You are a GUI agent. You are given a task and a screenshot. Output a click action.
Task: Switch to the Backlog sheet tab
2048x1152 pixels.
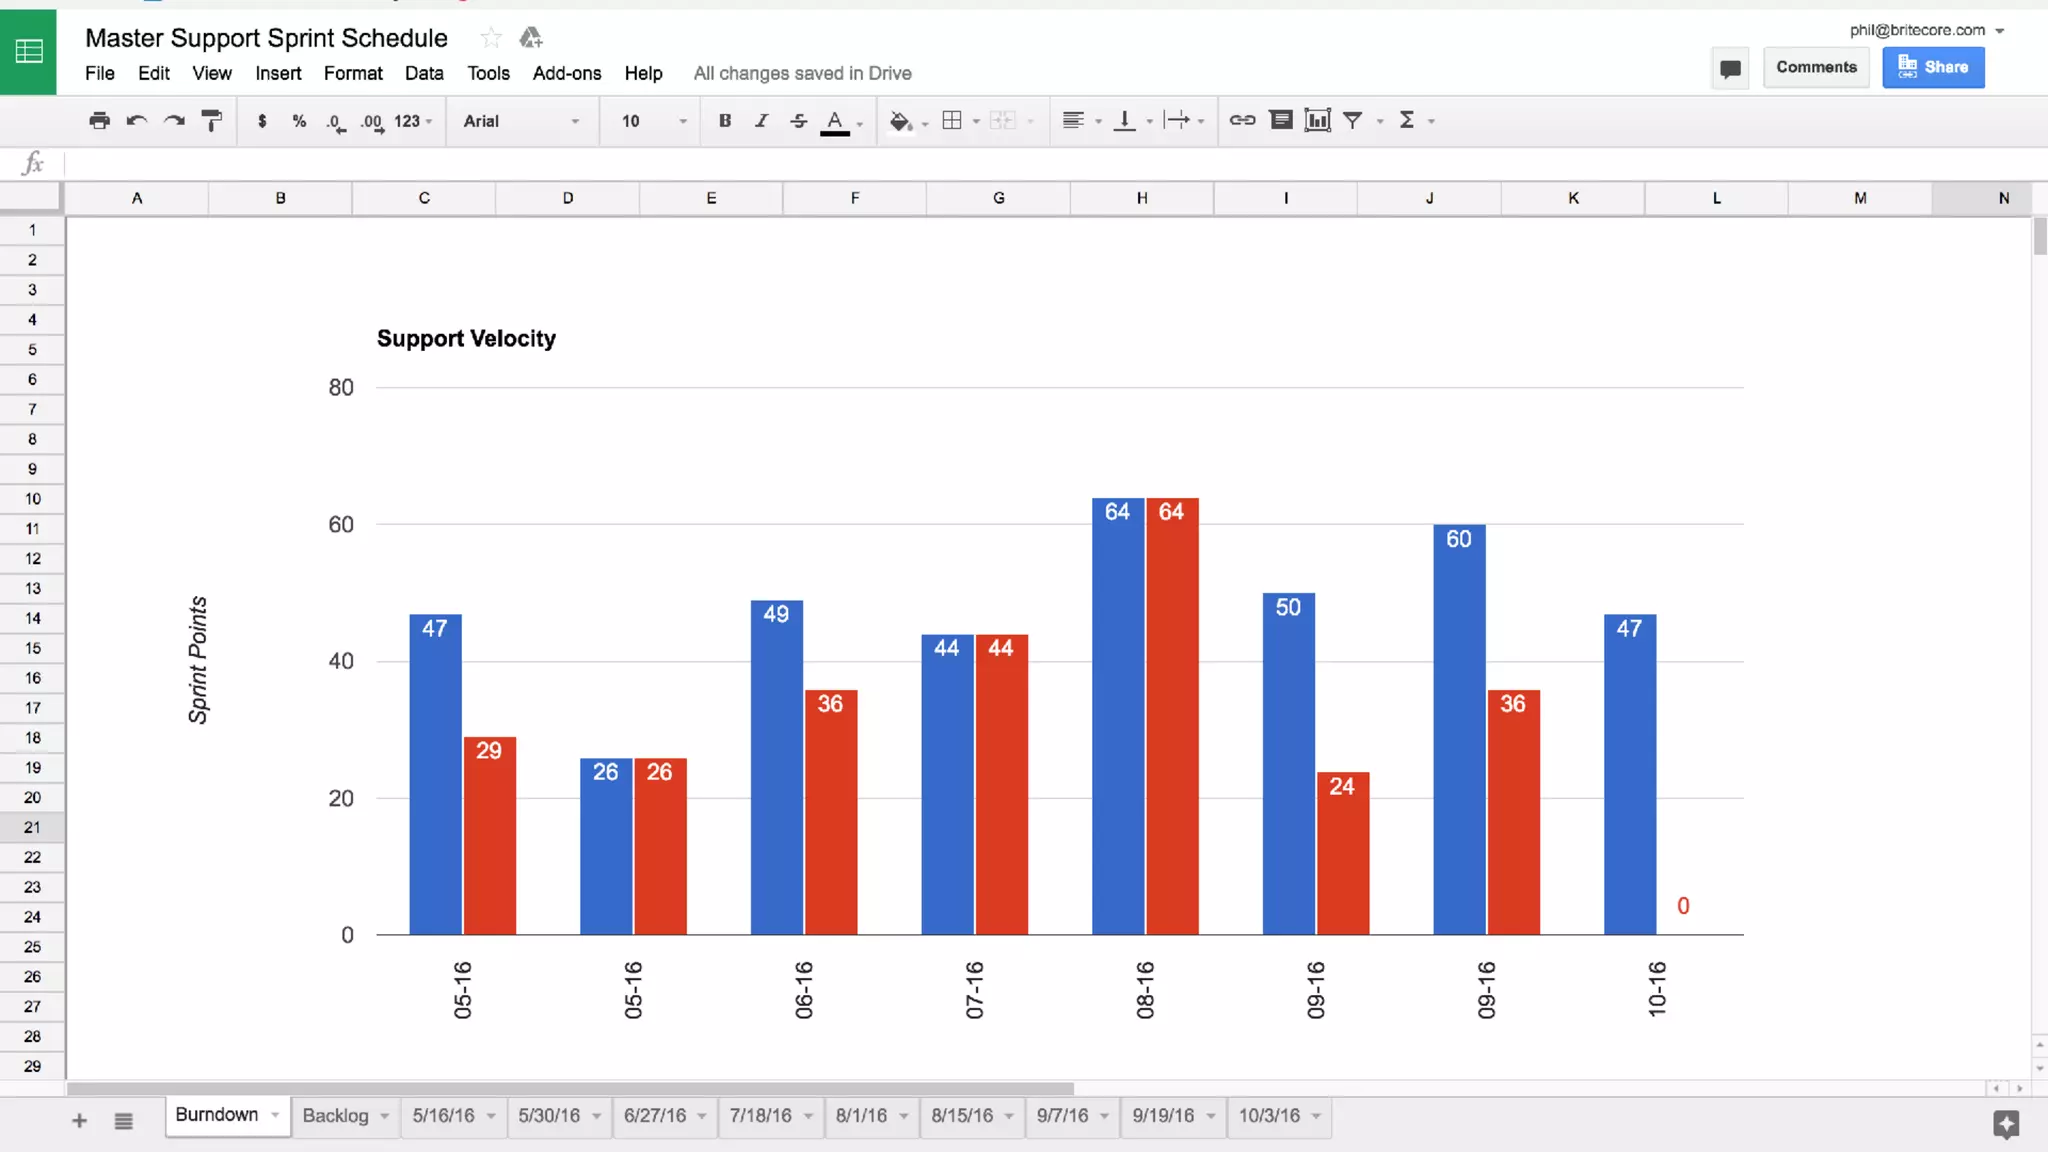click(336, 1116)
